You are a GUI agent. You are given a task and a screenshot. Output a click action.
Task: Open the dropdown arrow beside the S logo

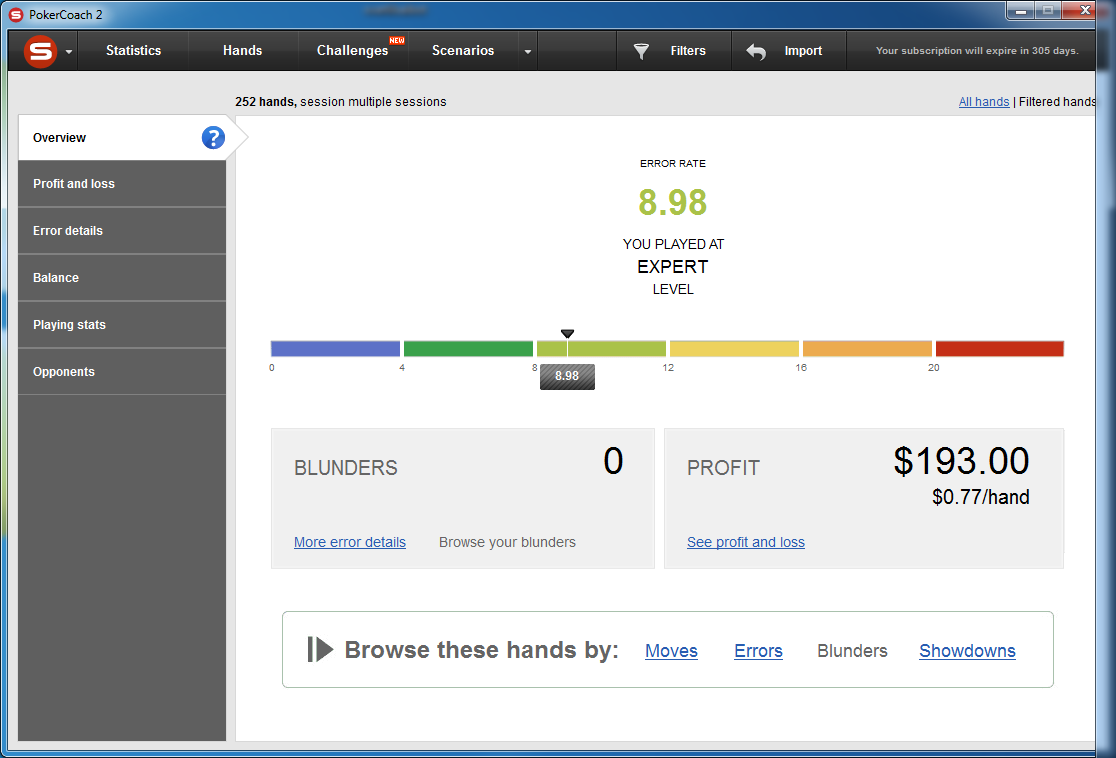69,52
